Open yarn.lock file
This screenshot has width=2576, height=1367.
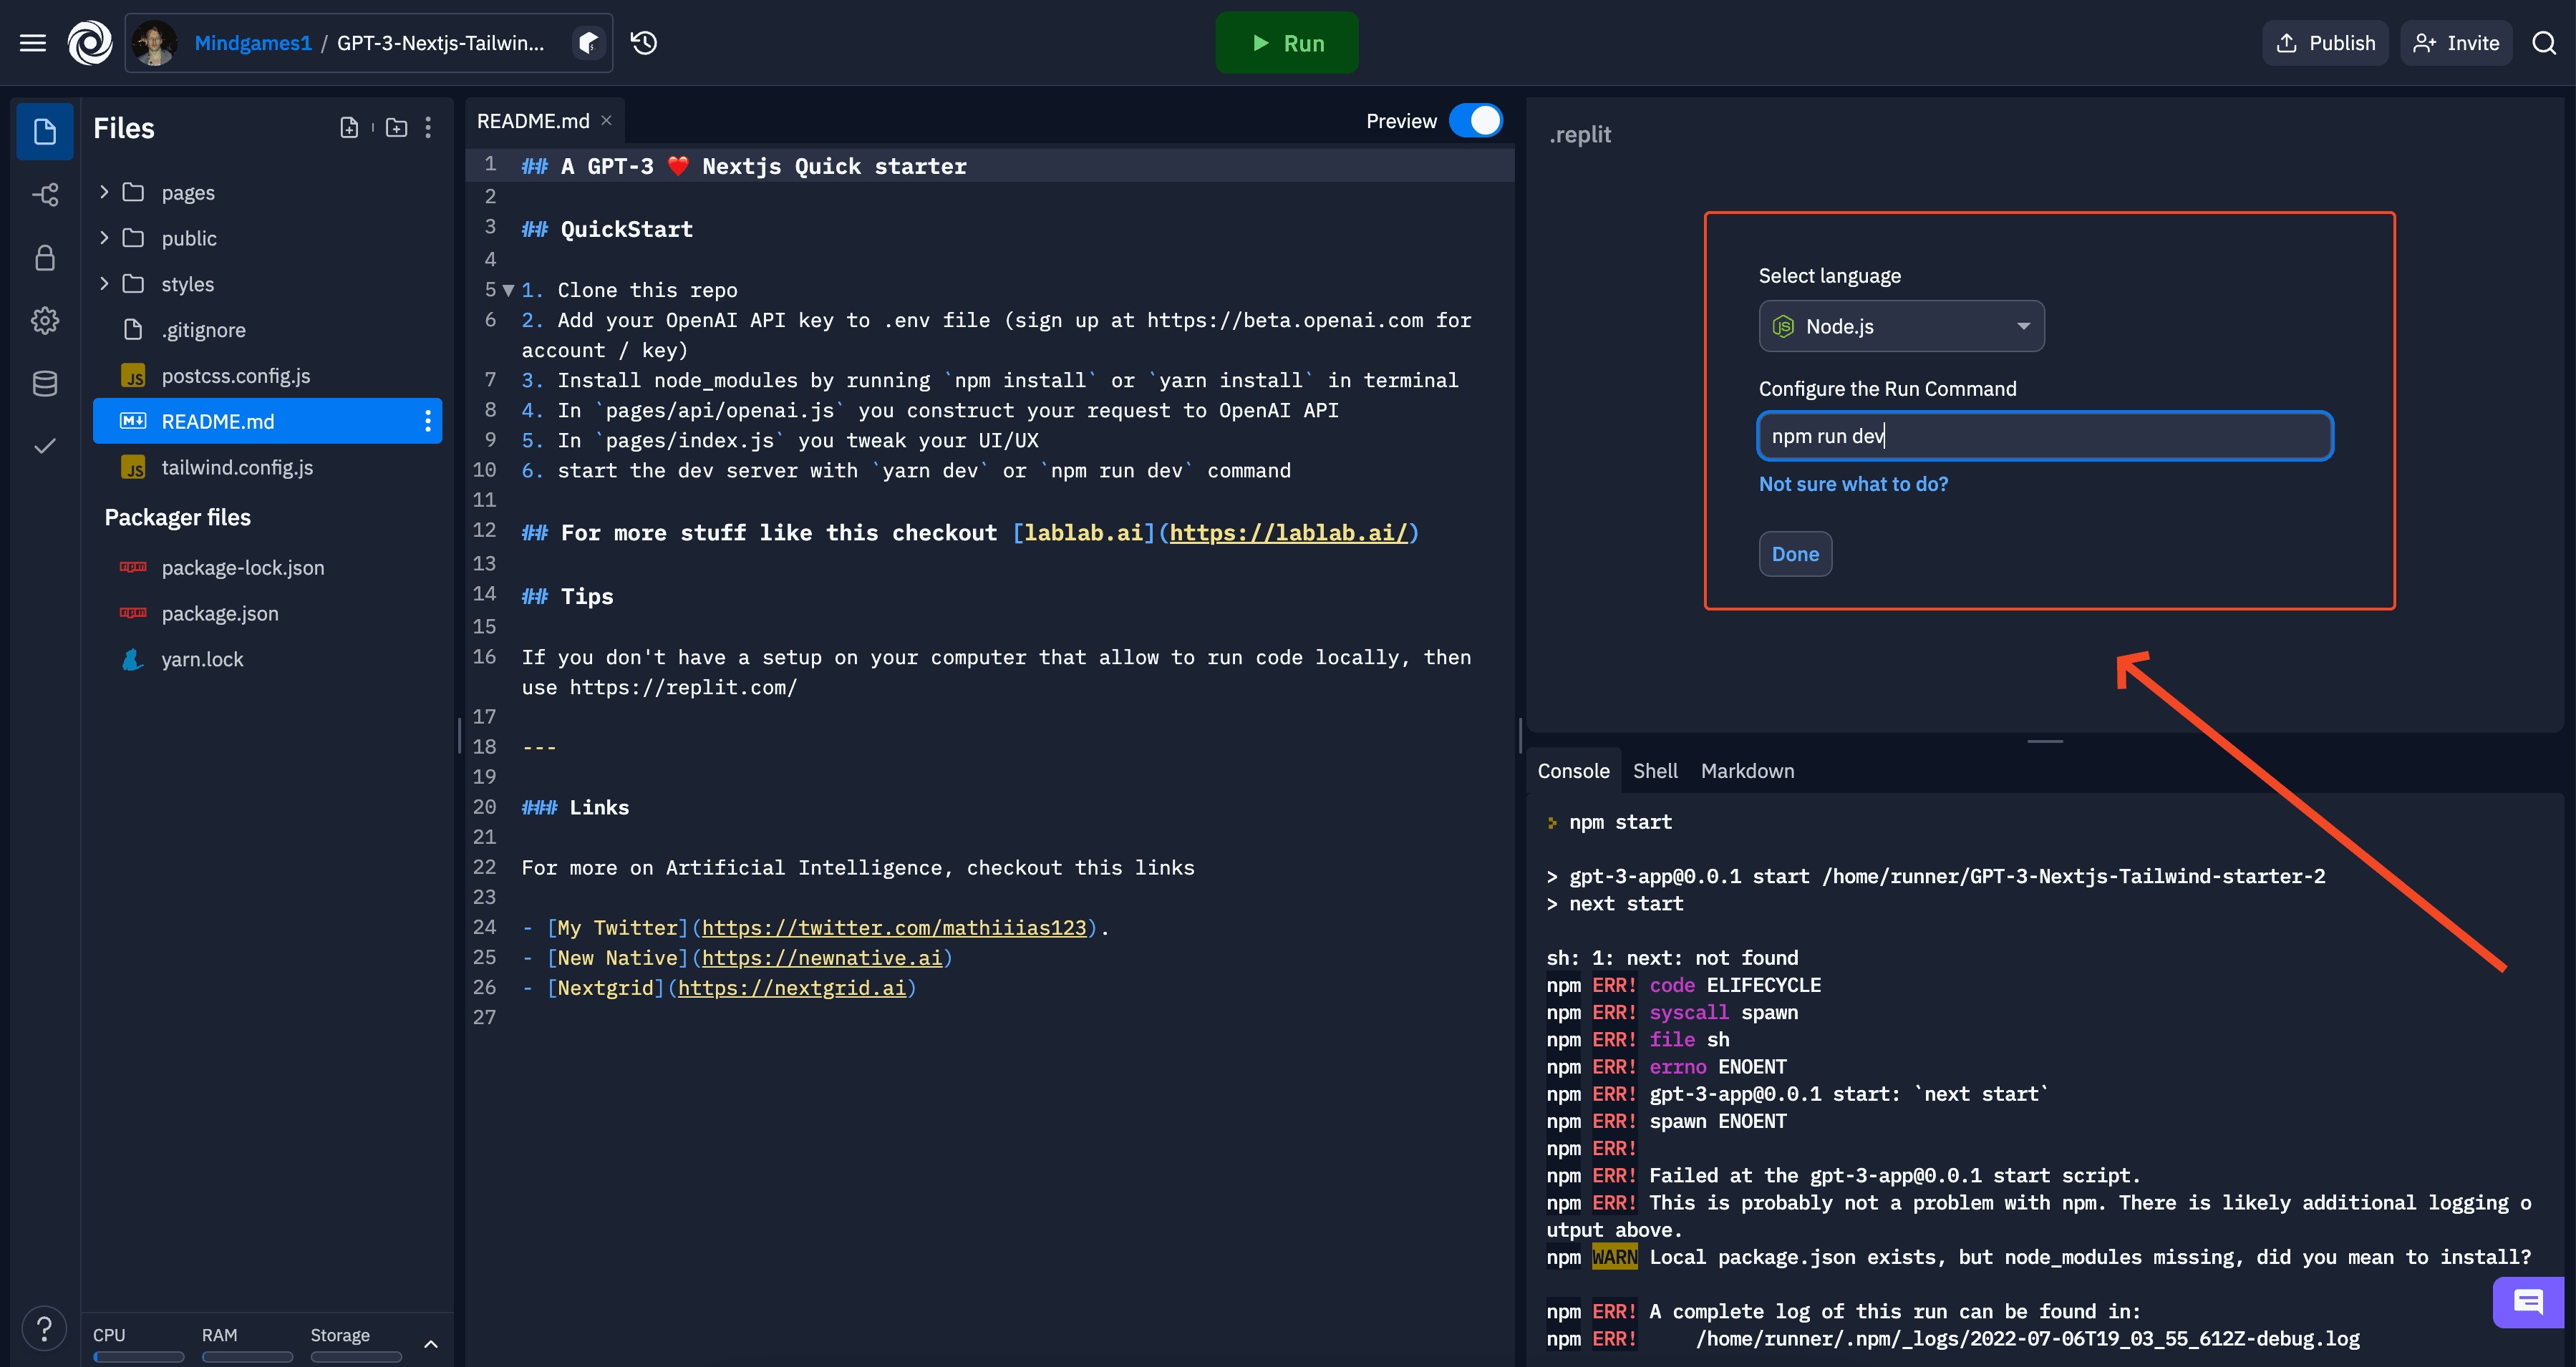pos(267,659)
